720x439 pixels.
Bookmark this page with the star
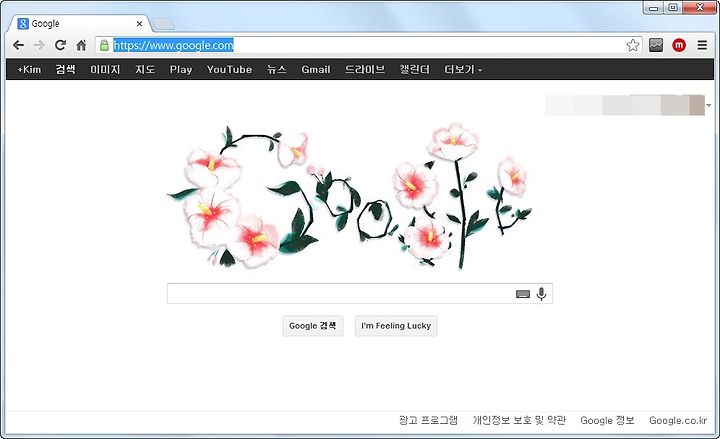click(x=633, y=45)
